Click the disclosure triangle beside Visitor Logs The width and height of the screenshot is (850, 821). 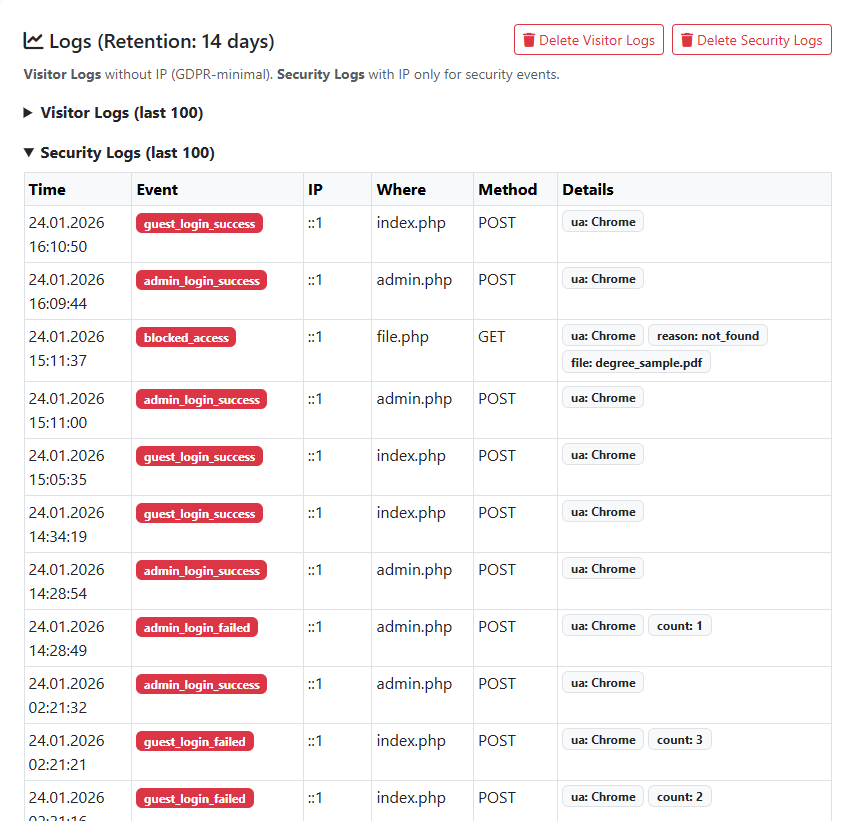[x=29, y=113]
